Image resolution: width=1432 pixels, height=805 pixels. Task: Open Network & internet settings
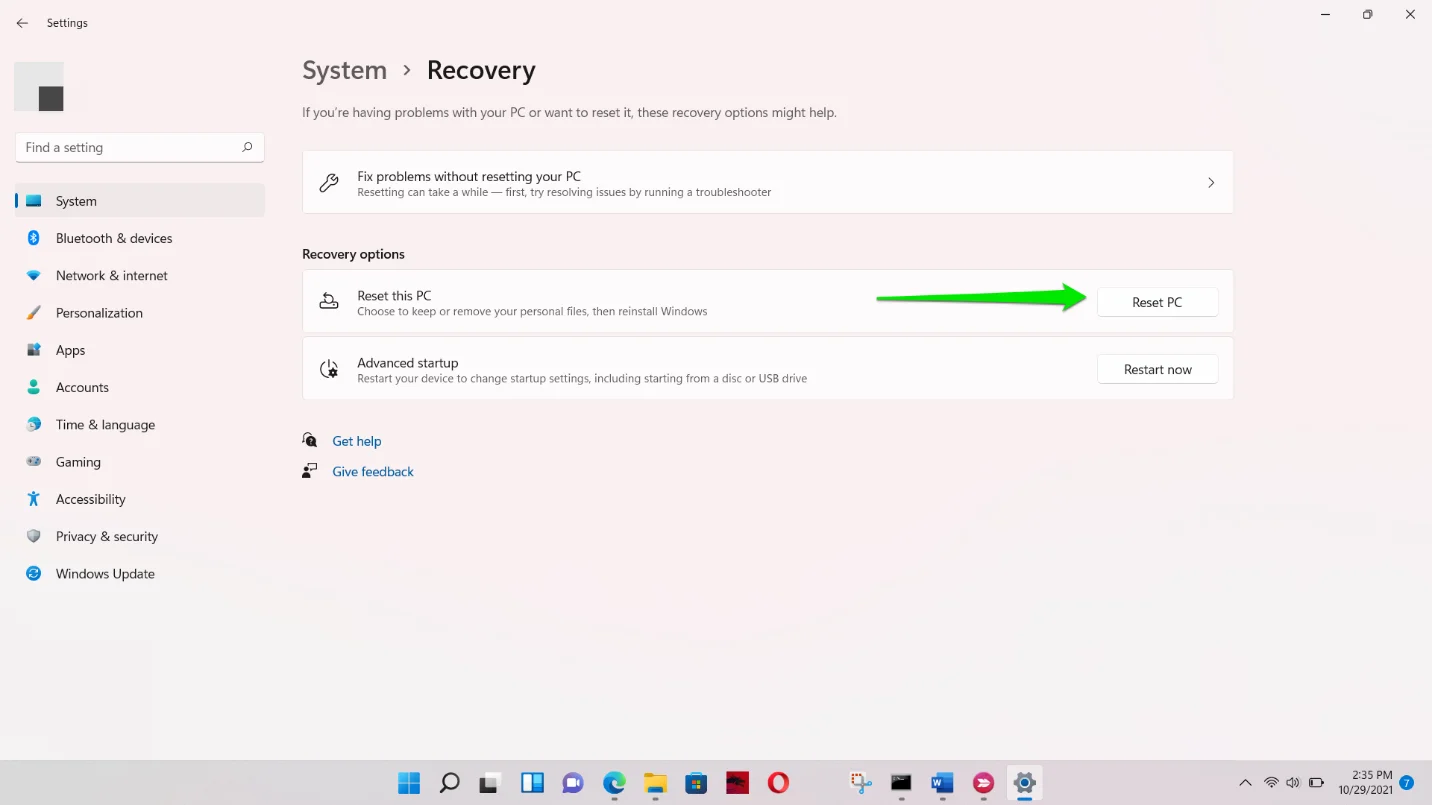click(140, 275)
